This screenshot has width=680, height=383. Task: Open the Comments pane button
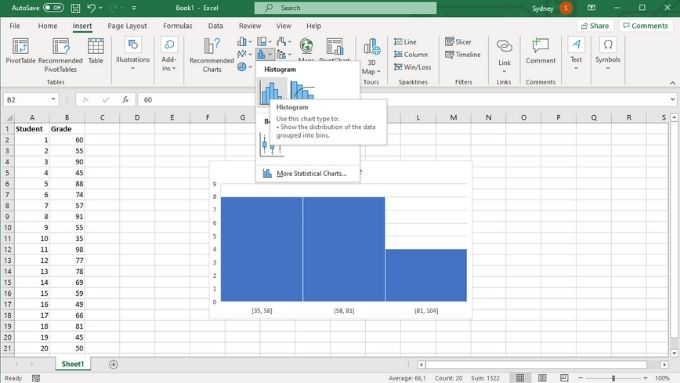[645, 26]
